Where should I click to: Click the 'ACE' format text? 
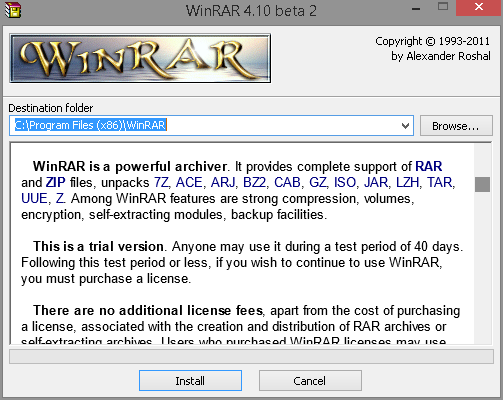189,182
